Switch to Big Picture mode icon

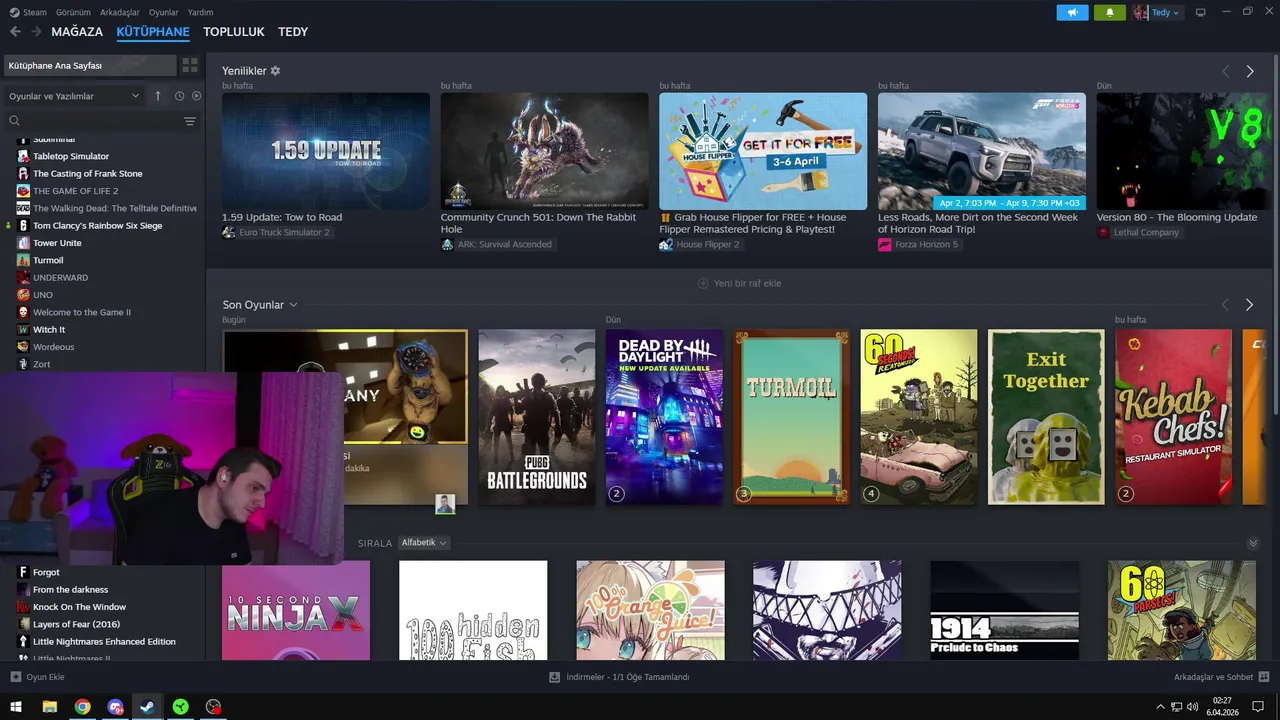click(1201, 12)
